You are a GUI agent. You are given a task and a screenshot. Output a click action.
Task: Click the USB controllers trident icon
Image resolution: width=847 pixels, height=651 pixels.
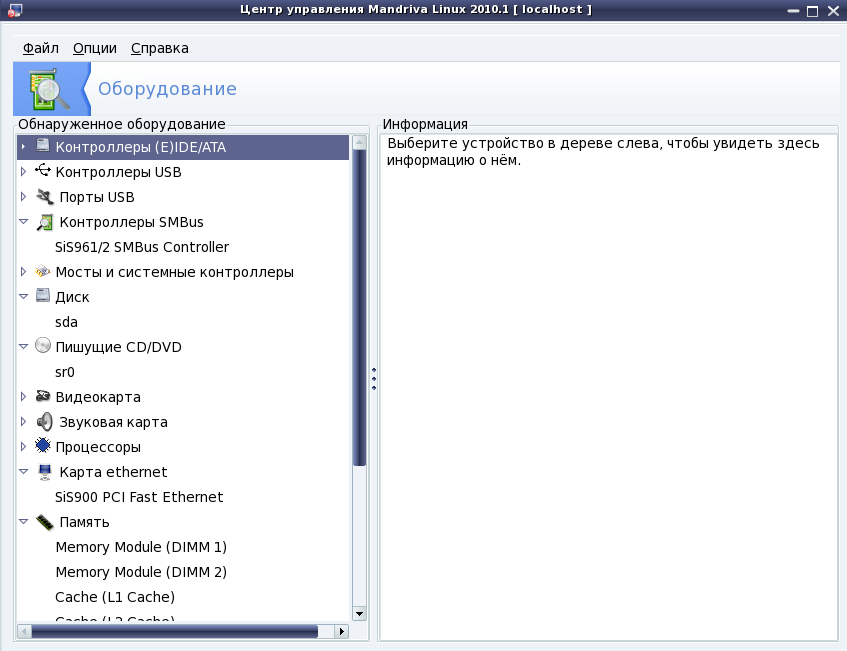point(43,171)
